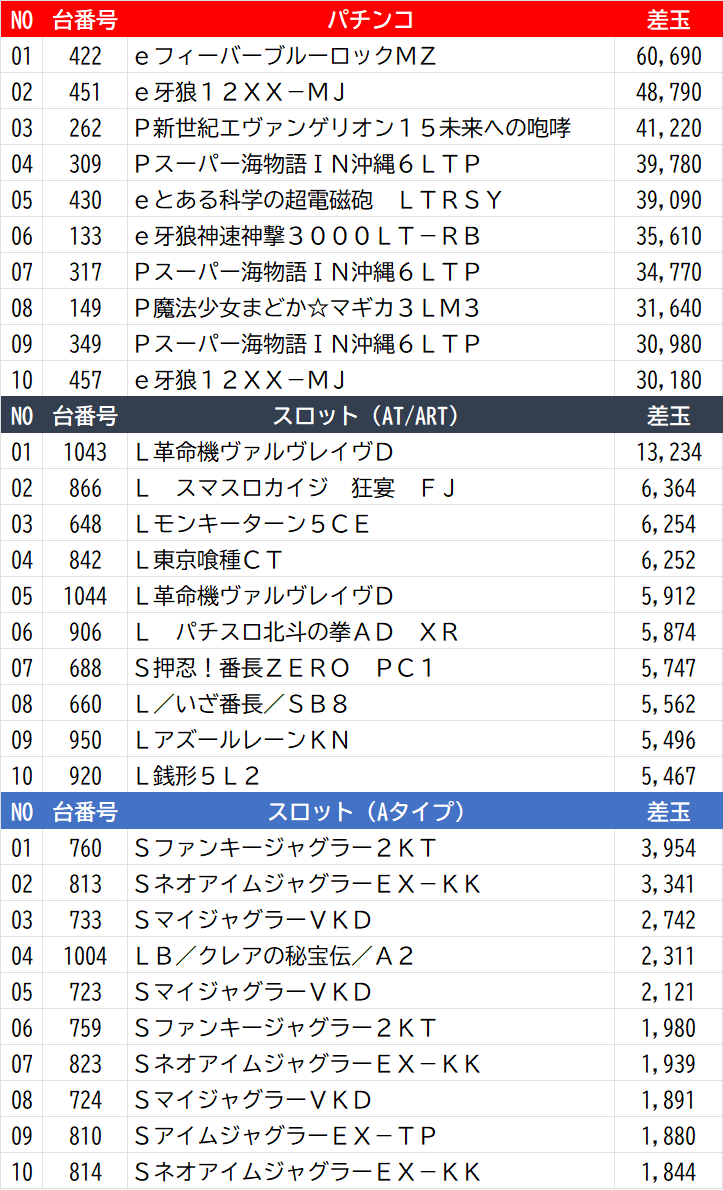
Task: Click machine number 733
Action: tap(85, 921)
